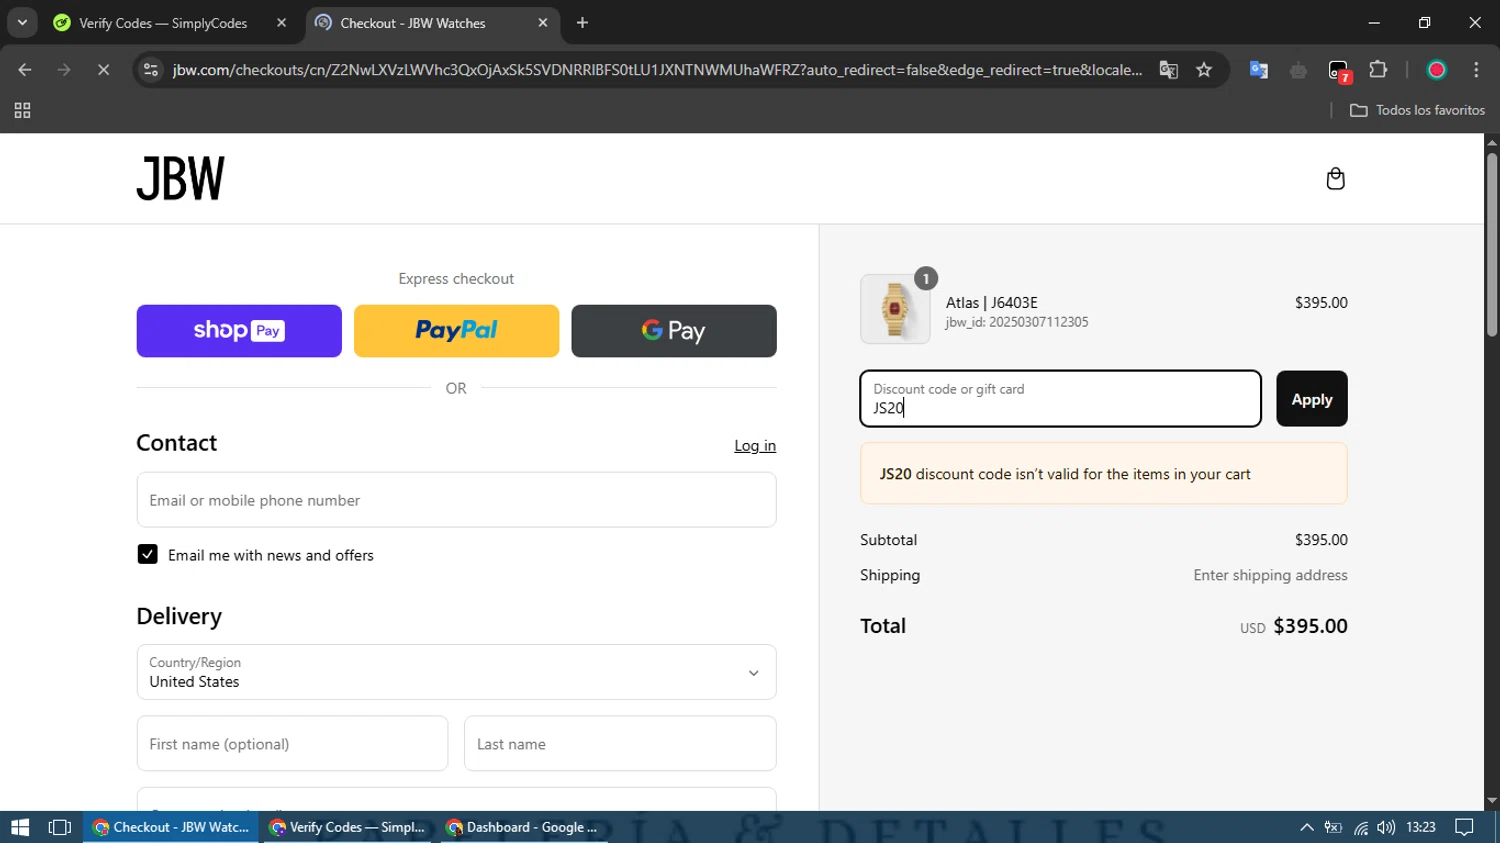
Task: Click the Atlas watch product thumbnail
Action: click(x=895, y=309)
